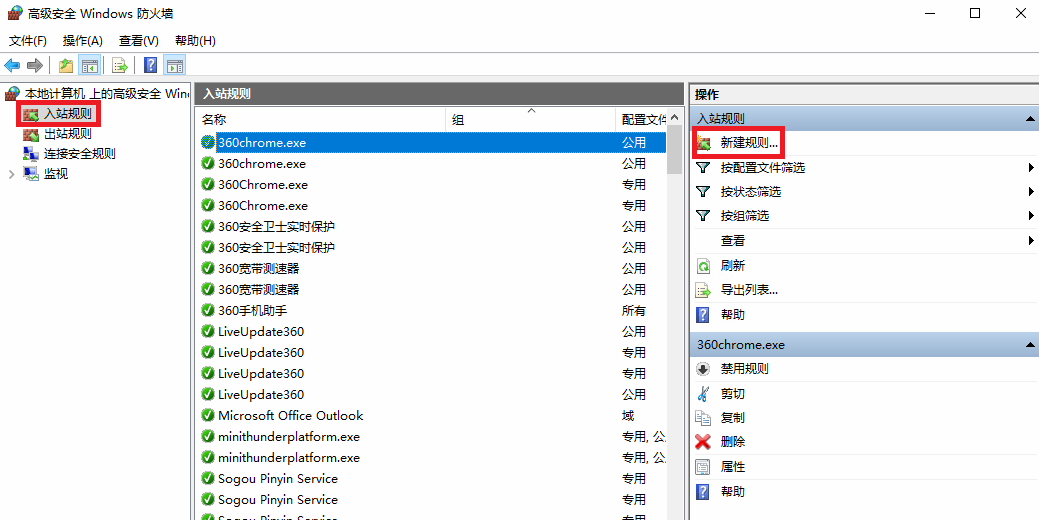Viewport: 1039px width, 520px height.
Task: Select the 360手机助手 rule row
Action: pyautogui.click(x=432, y=311)
